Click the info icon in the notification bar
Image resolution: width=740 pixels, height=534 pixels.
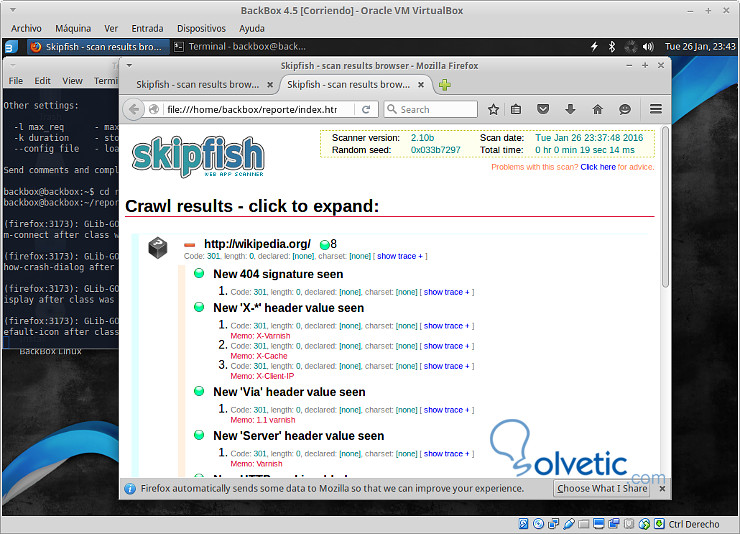(130, 489)
